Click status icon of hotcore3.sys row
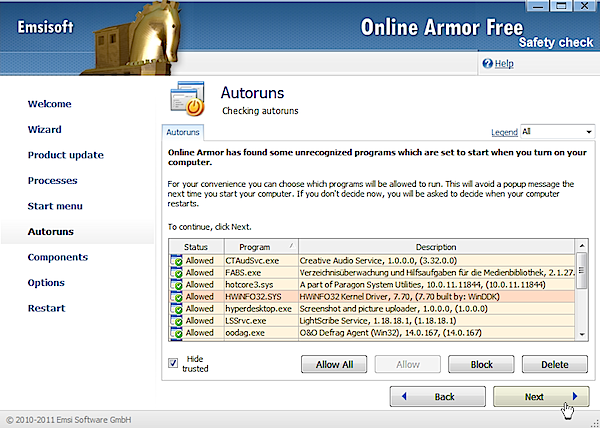This screenshot has width=600, height=428. coord(176,285)
